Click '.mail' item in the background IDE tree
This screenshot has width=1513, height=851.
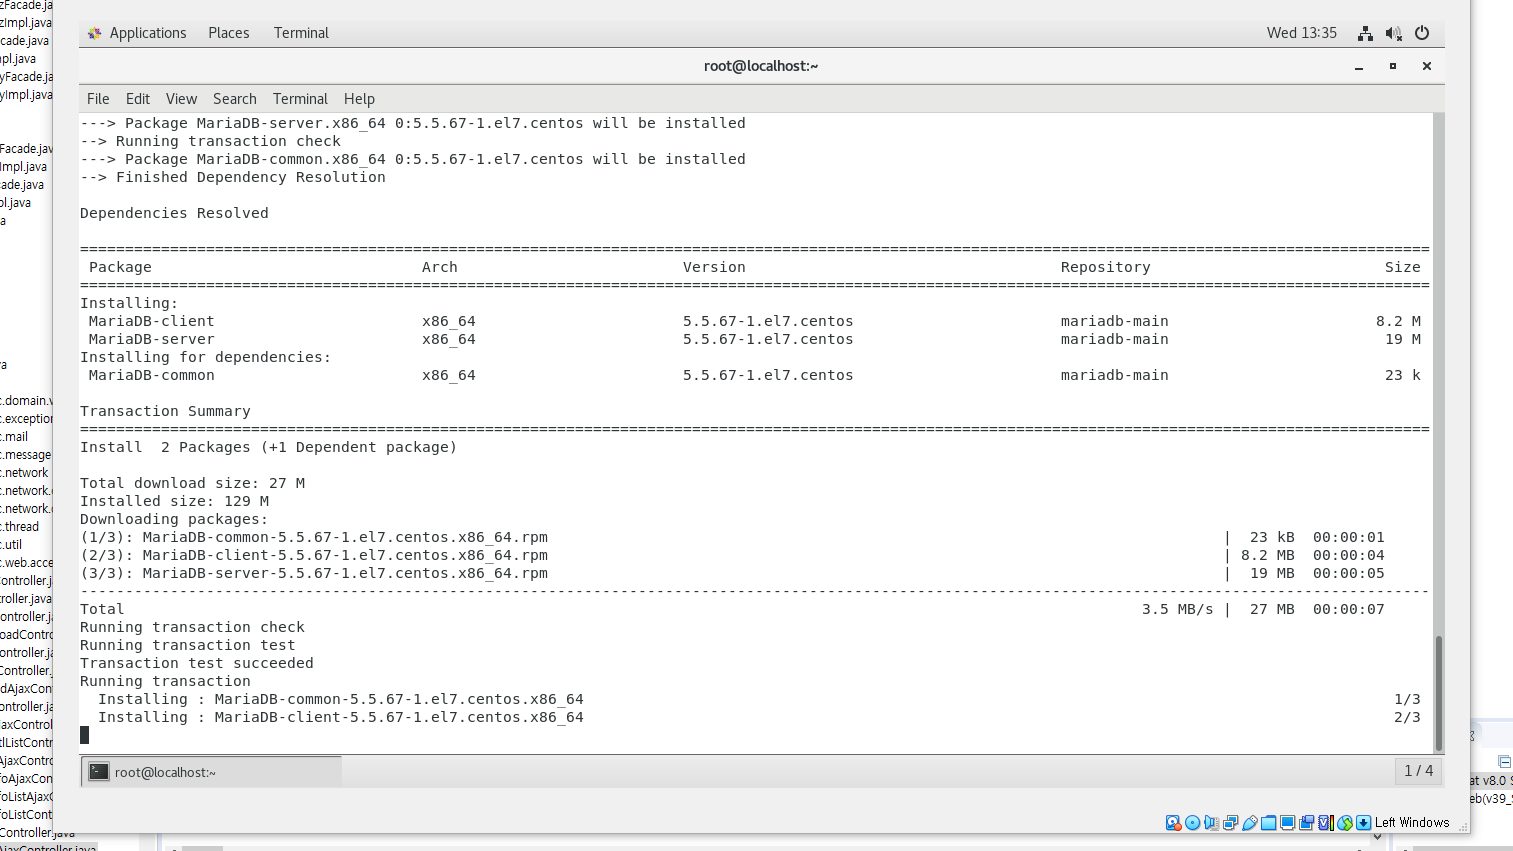(x=14, y=437)
